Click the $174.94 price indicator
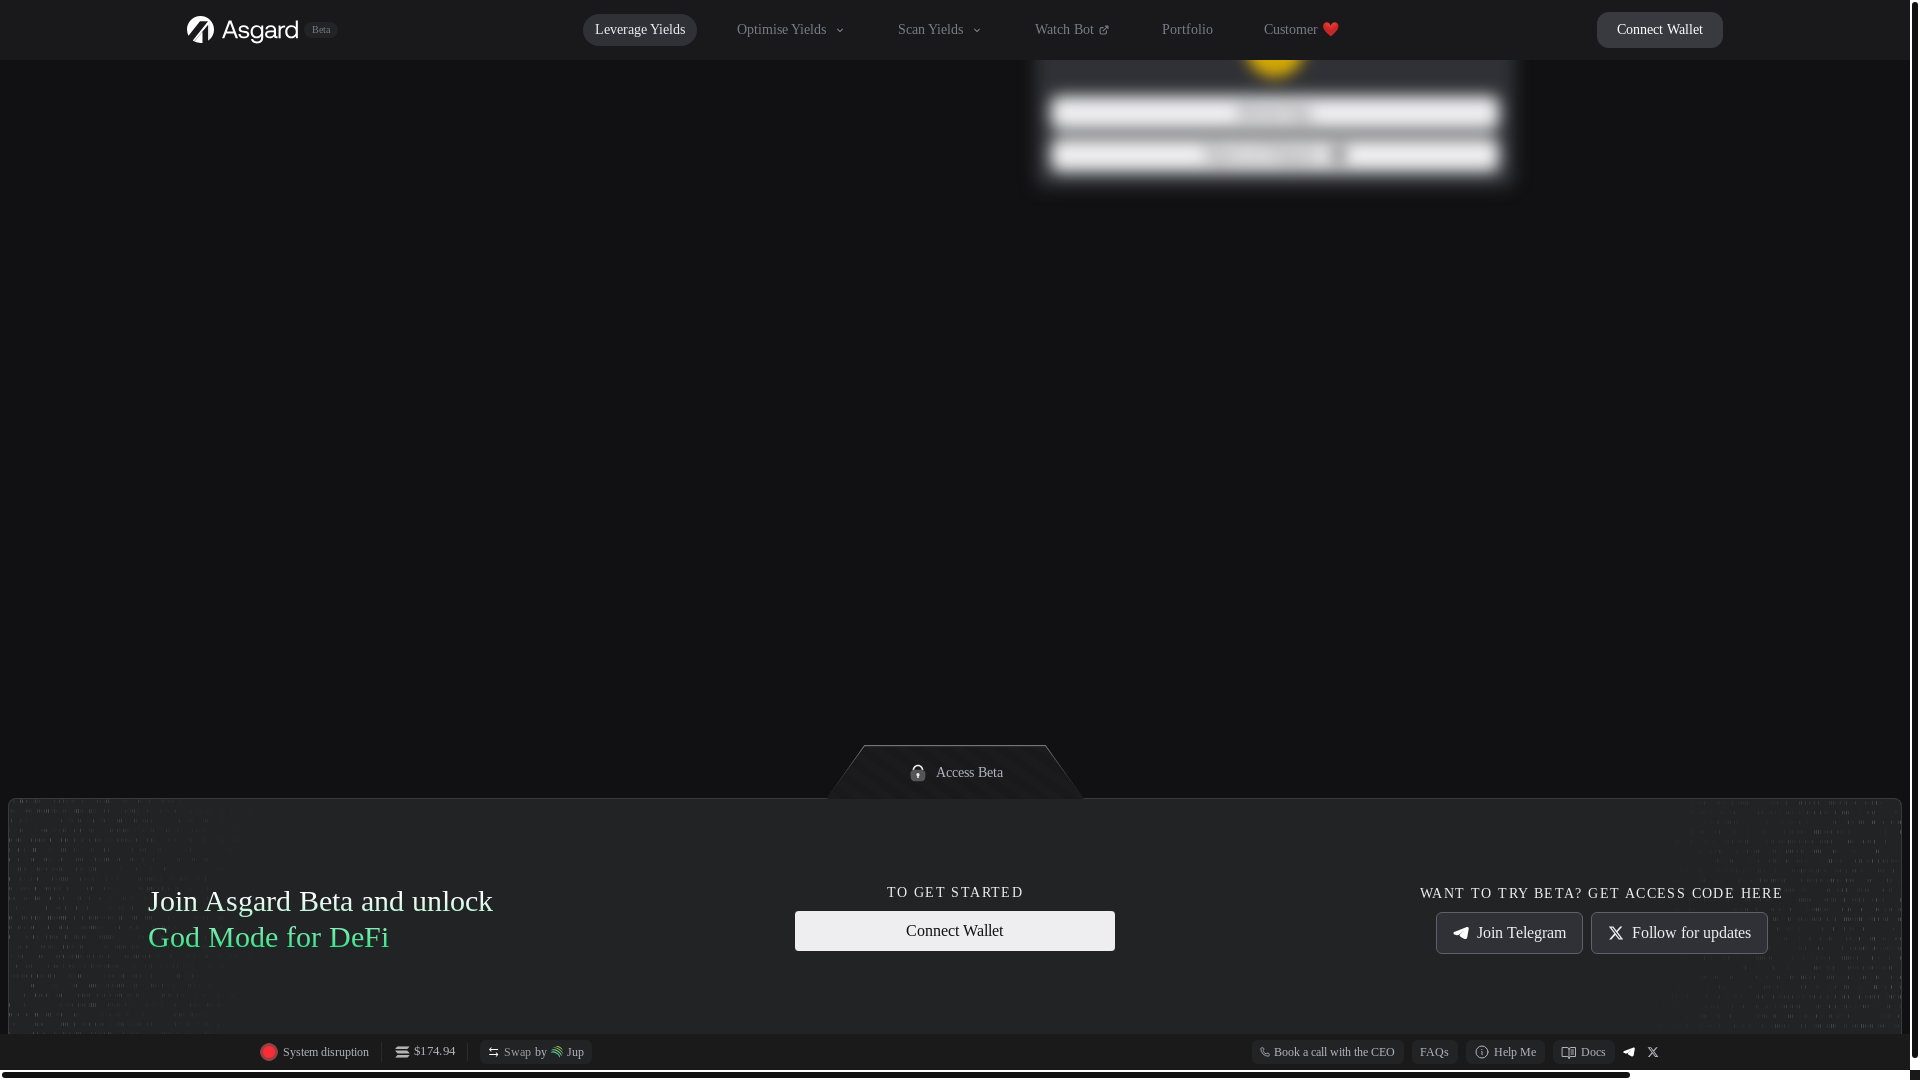 (425, 1051)
